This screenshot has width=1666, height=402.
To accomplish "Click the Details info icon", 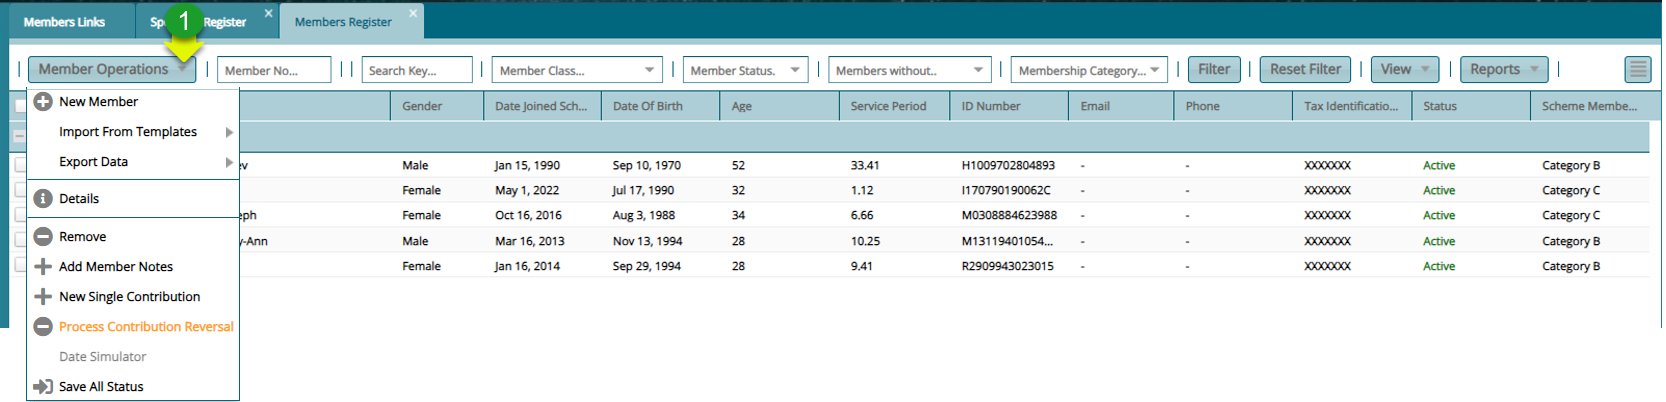I will pyautogui.click(x=43, y=199).
